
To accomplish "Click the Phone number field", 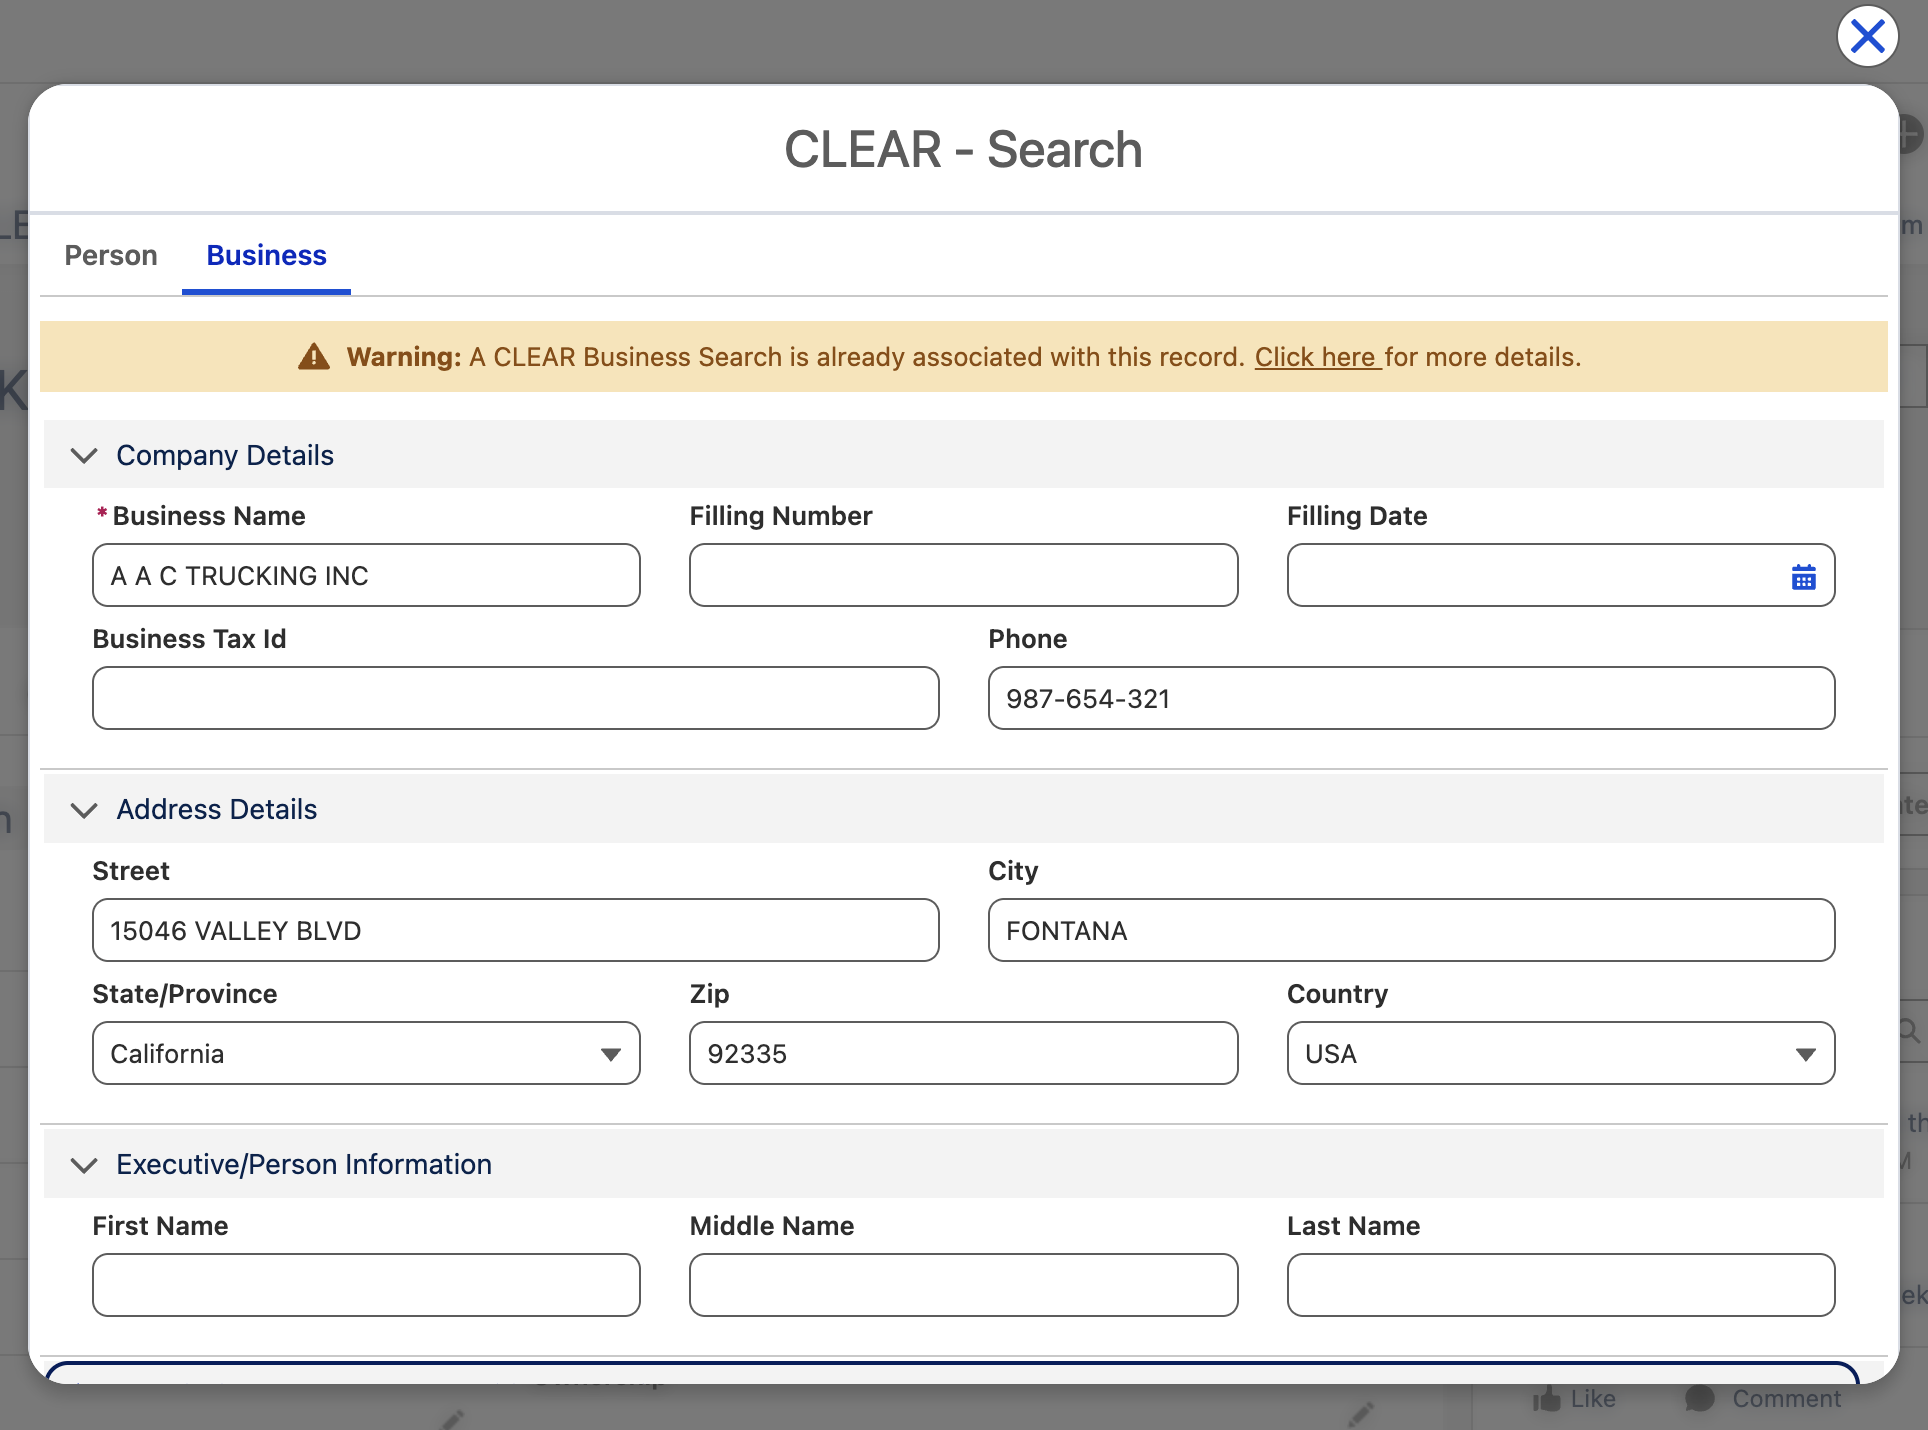I will (1412, 698).
